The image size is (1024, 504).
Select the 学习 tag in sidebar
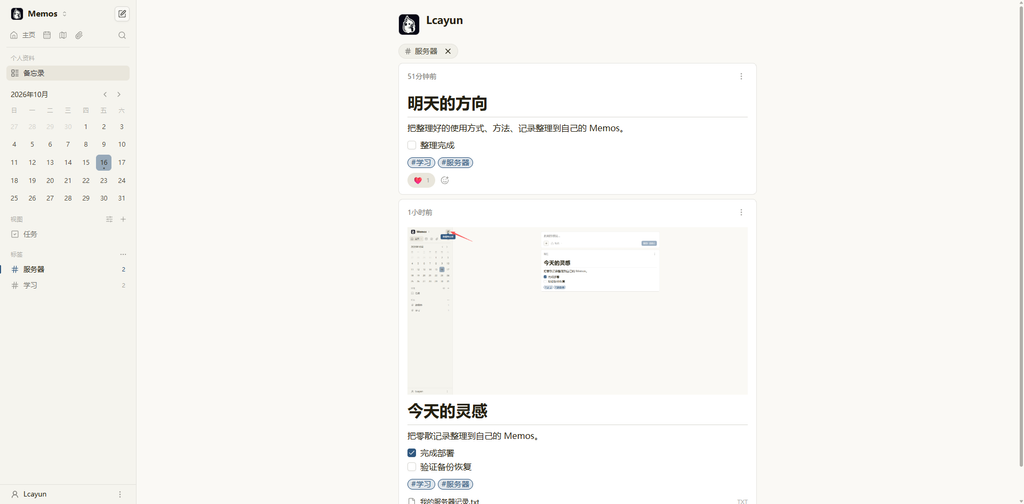point(68,285)
